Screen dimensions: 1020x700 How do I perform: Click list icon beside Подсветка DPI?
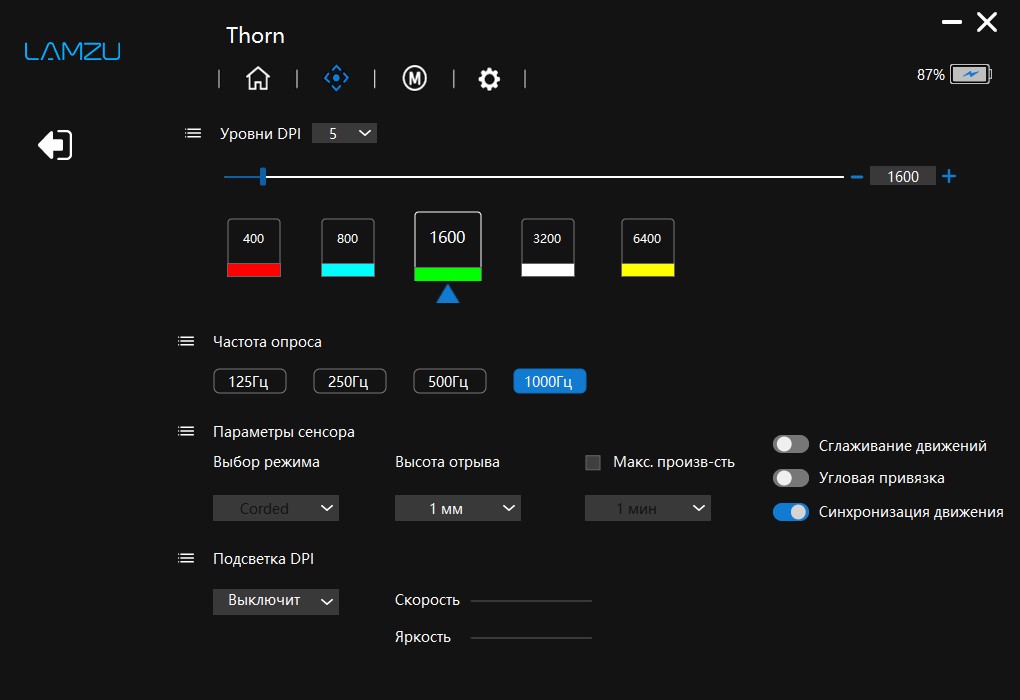pyautogui.click(x=186, y=558)
